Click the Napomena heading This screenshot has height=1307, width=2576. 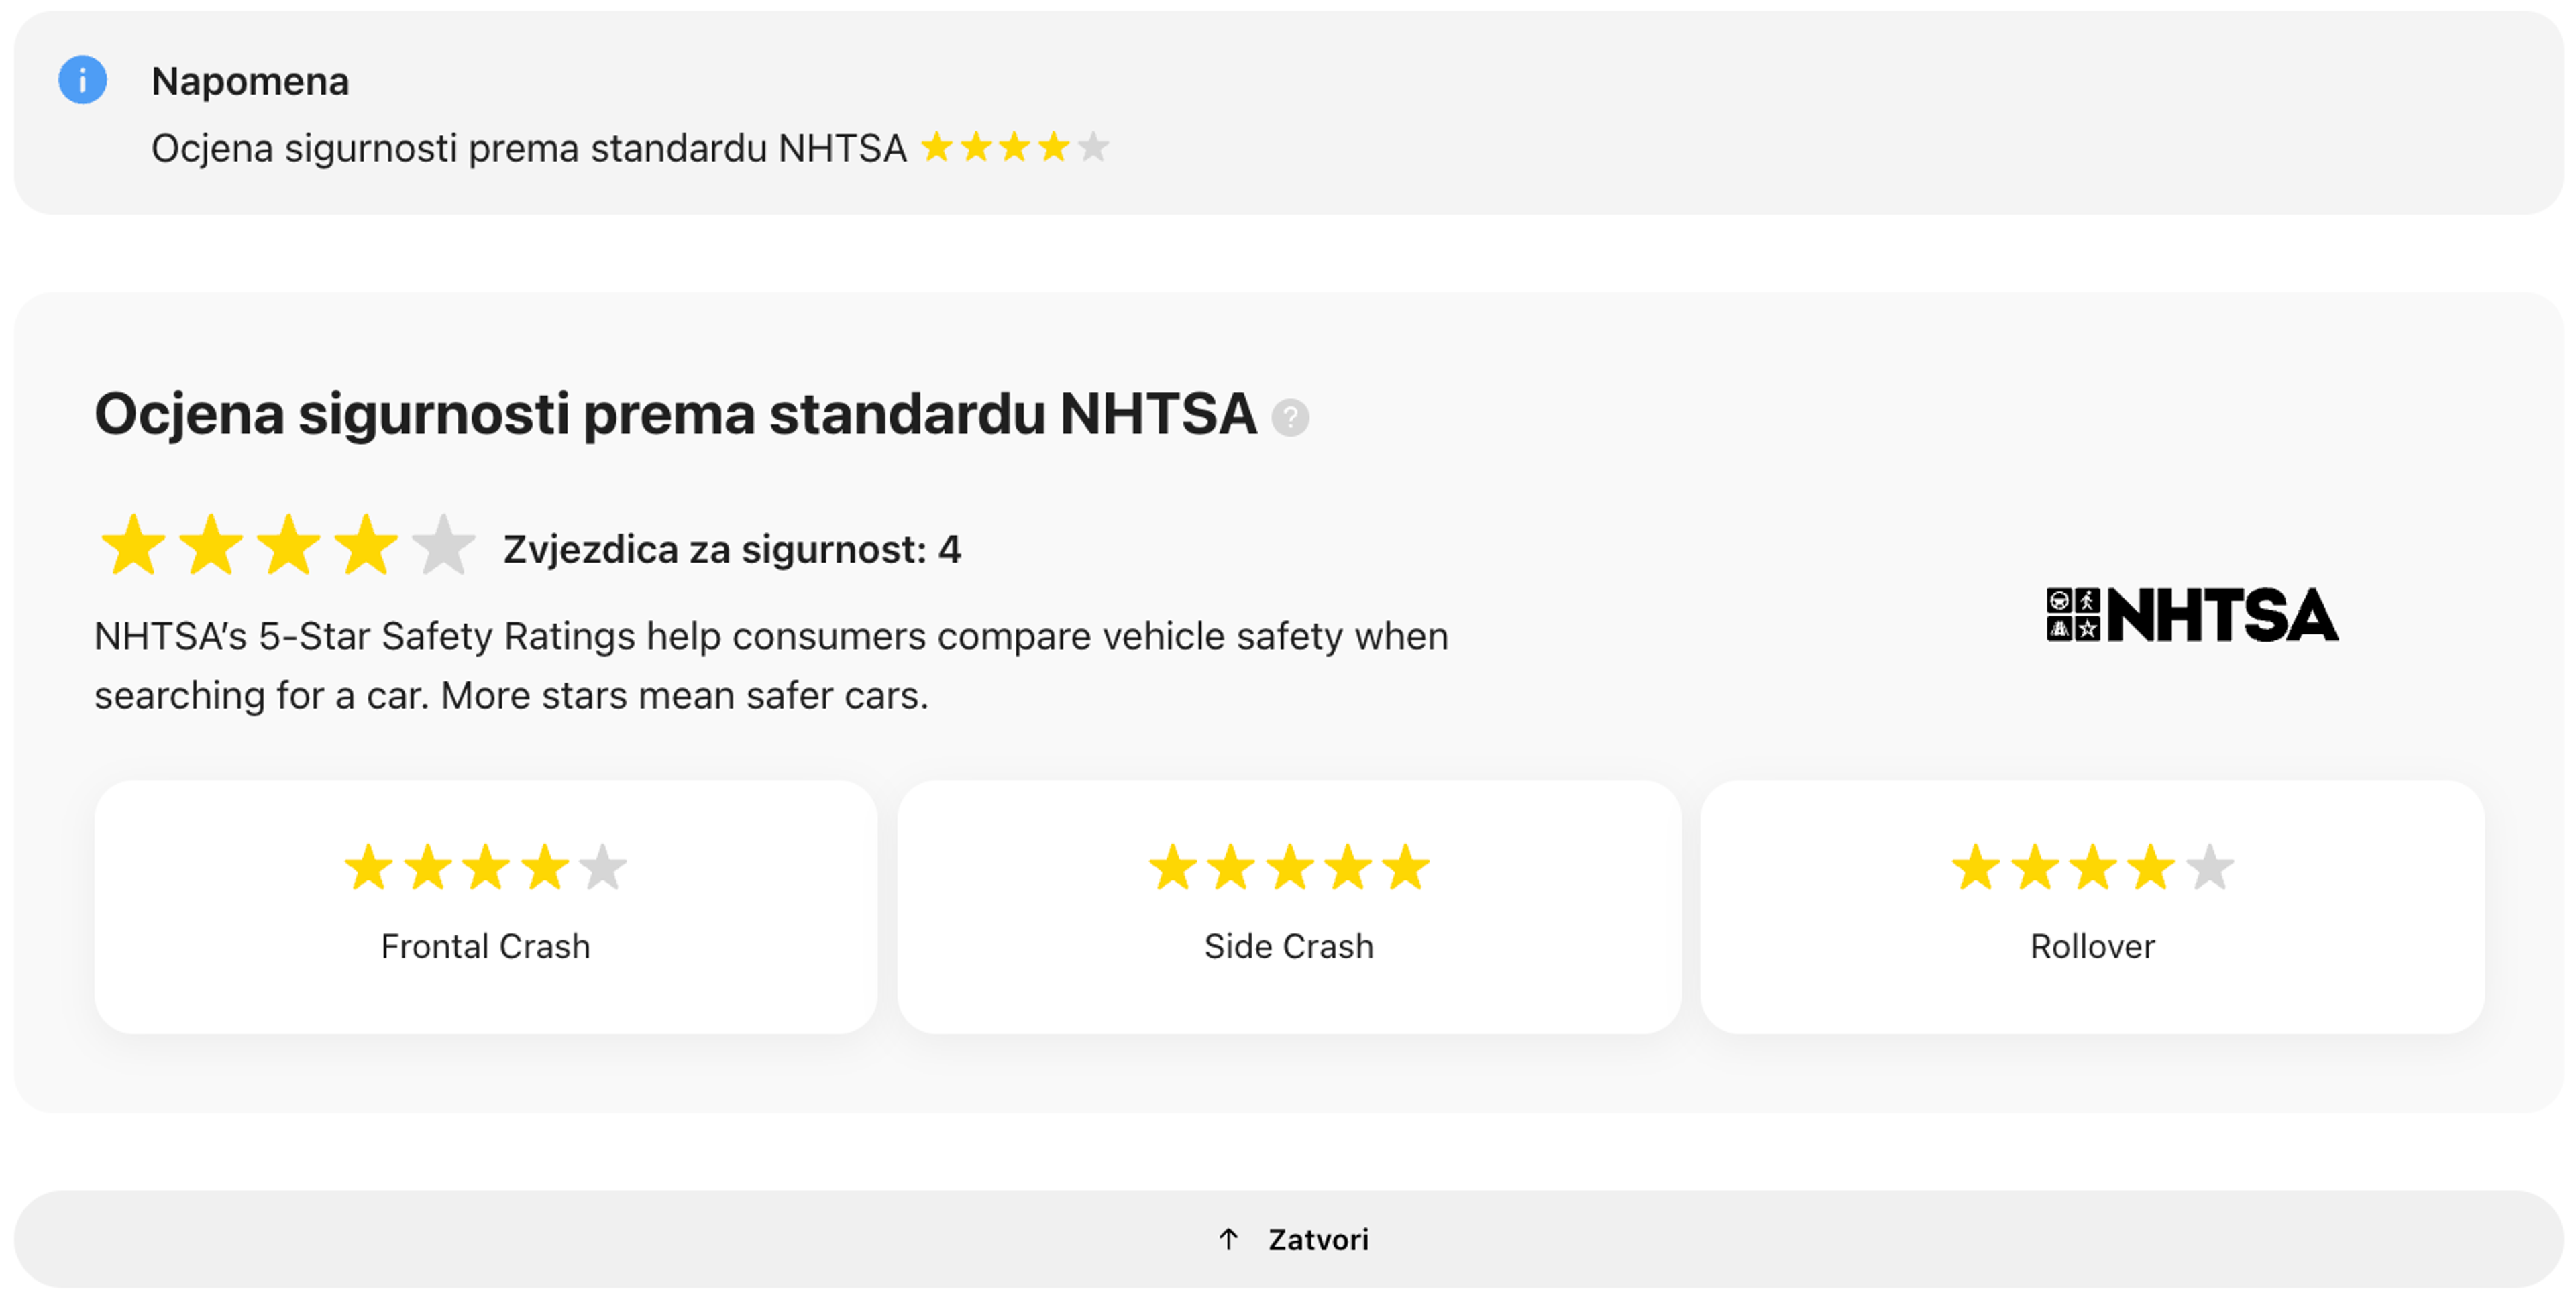pyautogui.click(x=250, y=81)
